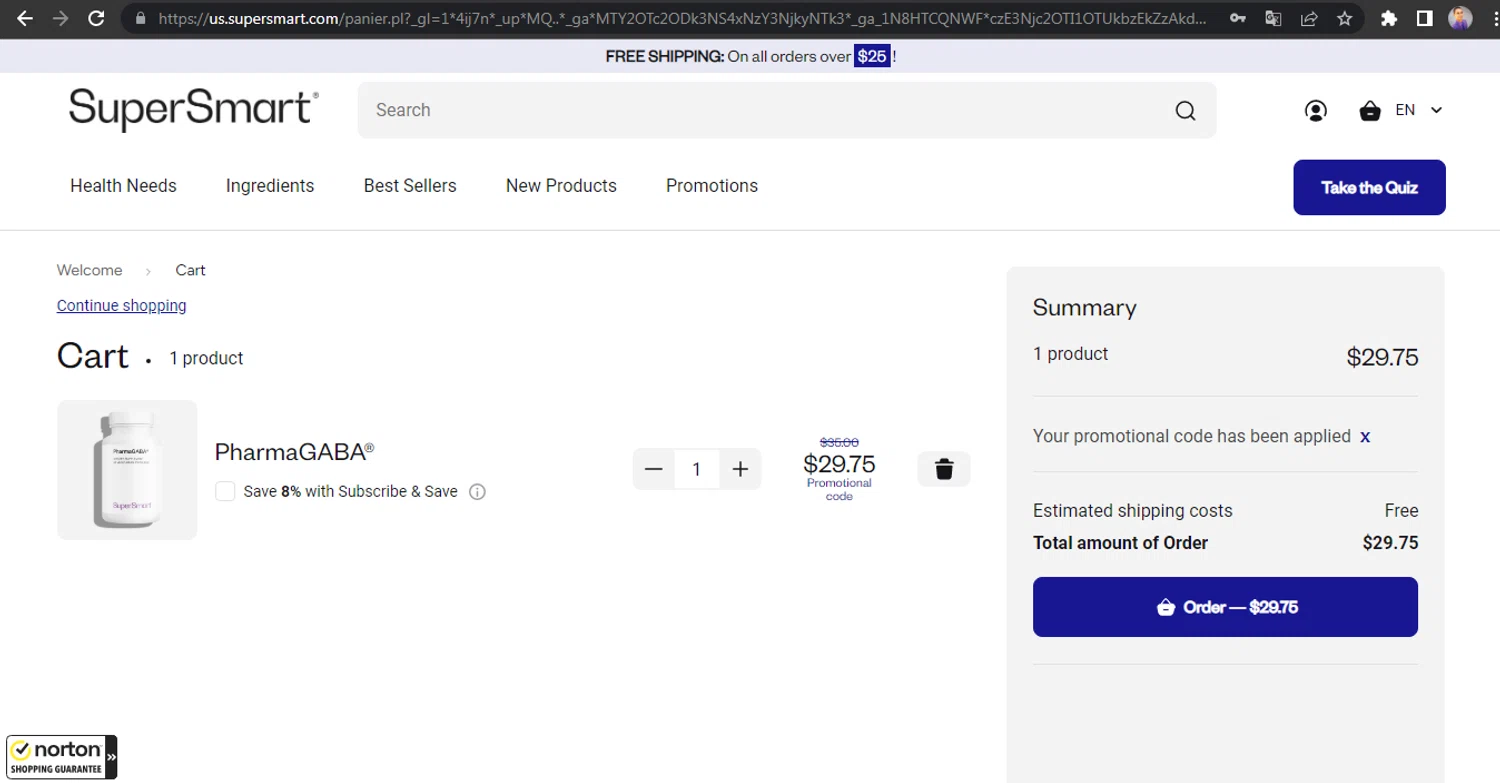Viewport: 1500px width, 783px height.
Task: Click the browser forward arrow
Action: 61,18
